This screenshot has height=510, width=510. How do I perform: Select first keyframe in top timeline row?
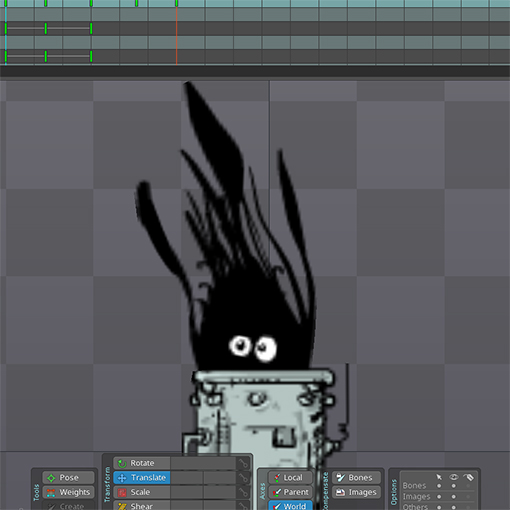[x=6, y=3]
